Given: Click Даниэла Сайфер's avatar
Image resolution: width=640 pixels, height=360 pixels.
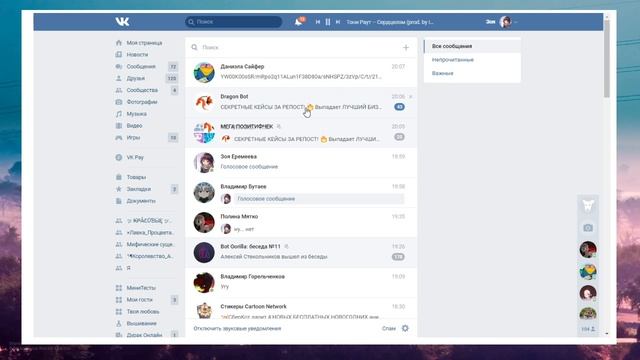Looking at the screenshot, I should [204, 73].
